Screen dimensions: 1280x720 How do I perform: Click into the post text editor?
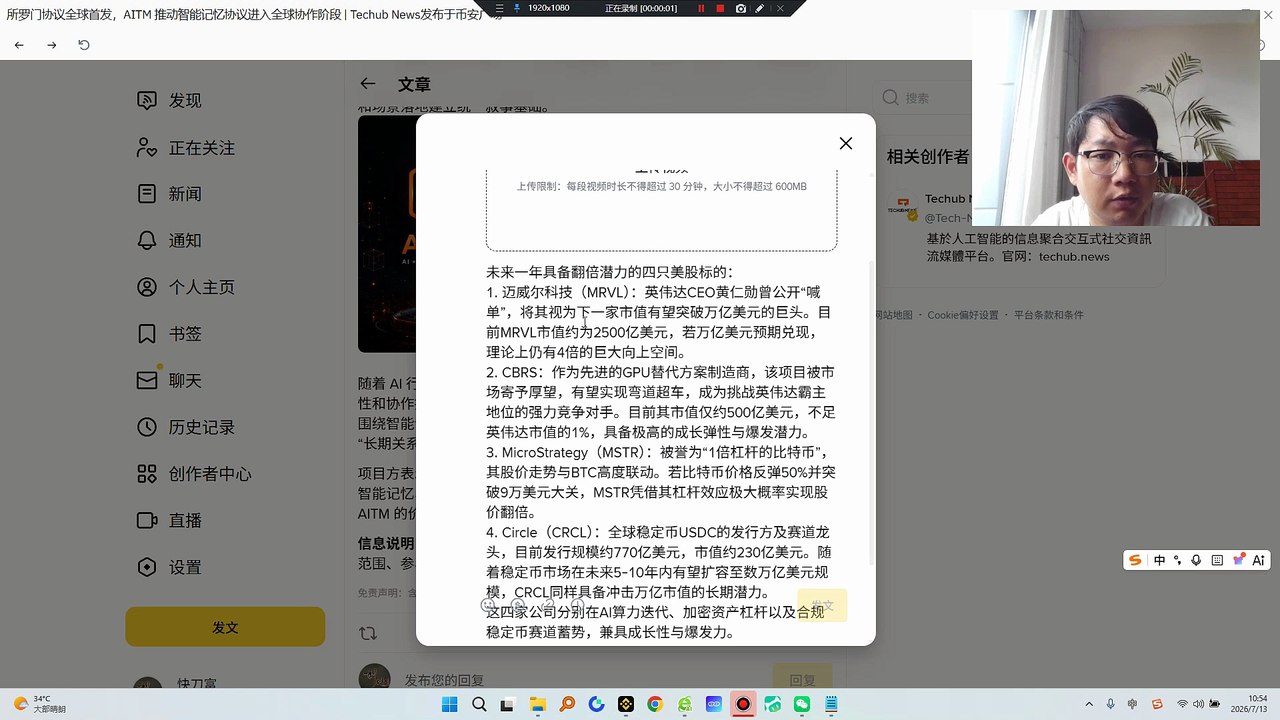tap(661, 450)
